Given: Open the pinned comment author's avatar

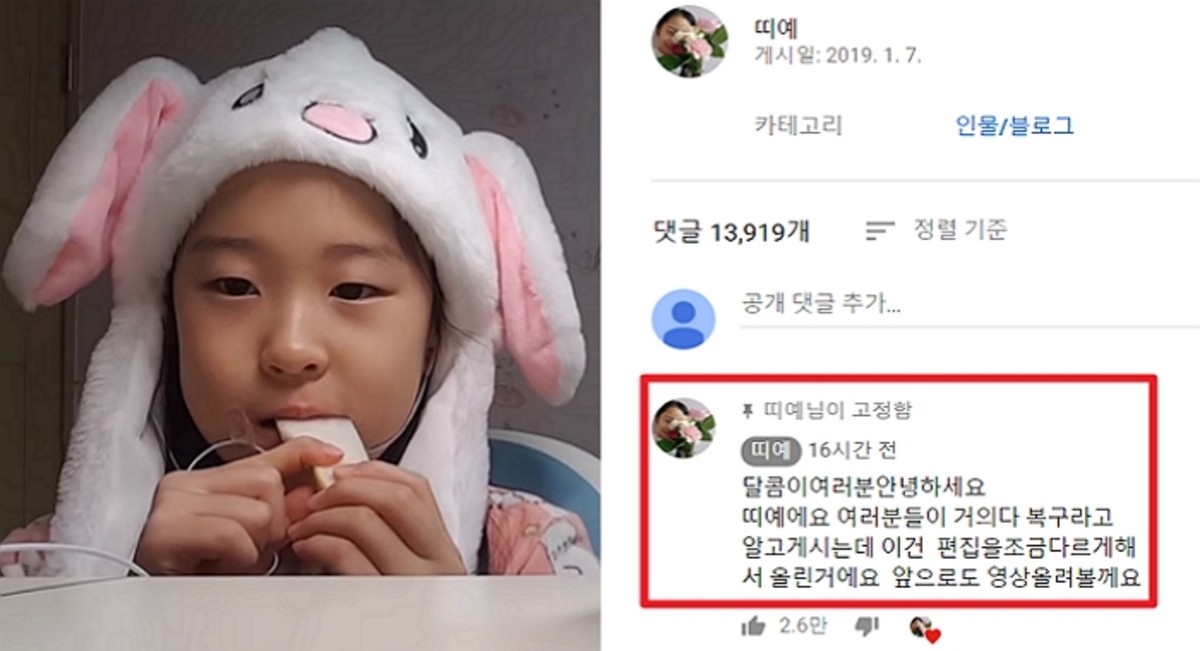Looking at the screenshot, I should pyautogui.click(x=683, y=428).
